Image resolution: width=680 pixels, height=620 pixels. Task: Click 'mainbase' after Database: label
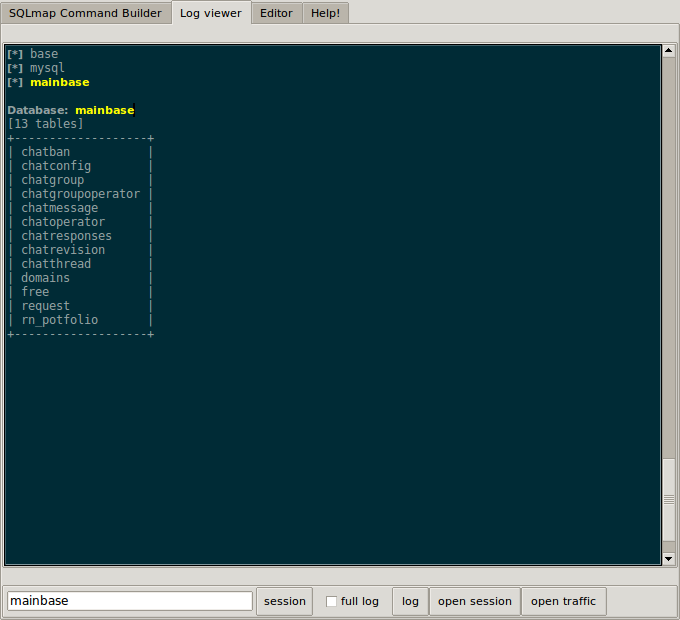[x=105, y=110]
